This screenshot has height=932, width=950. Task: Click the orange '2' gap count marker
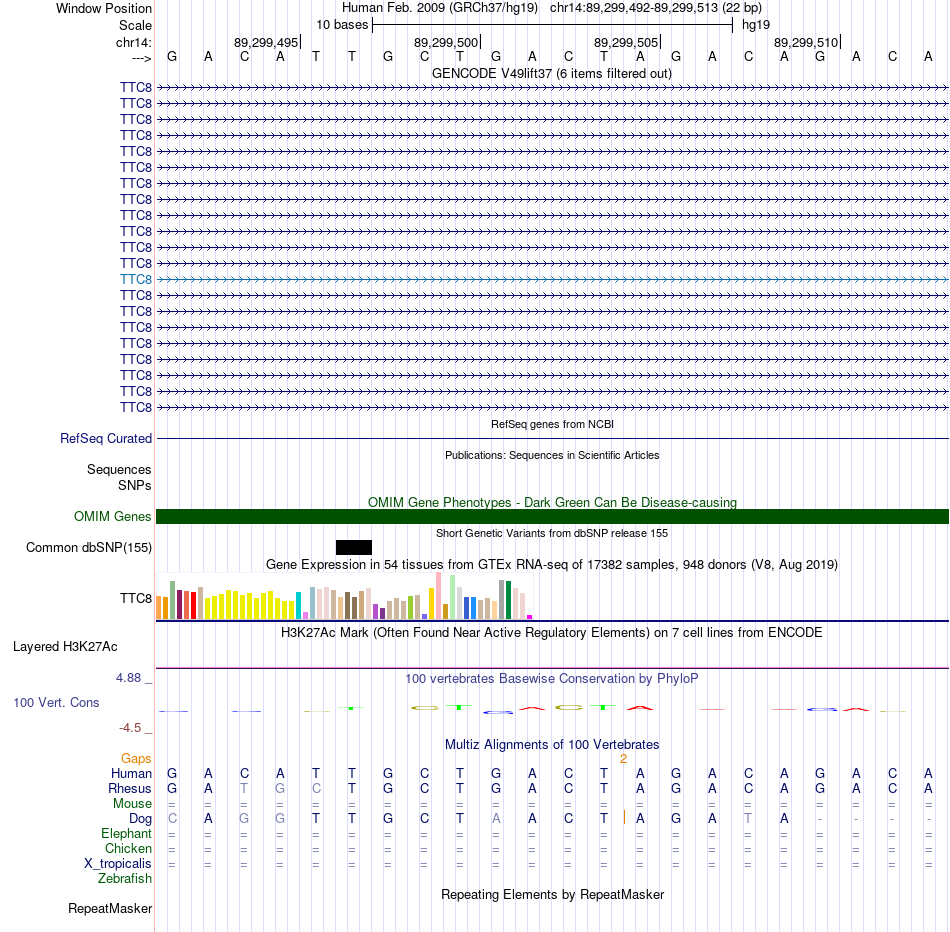pos(623,759)
